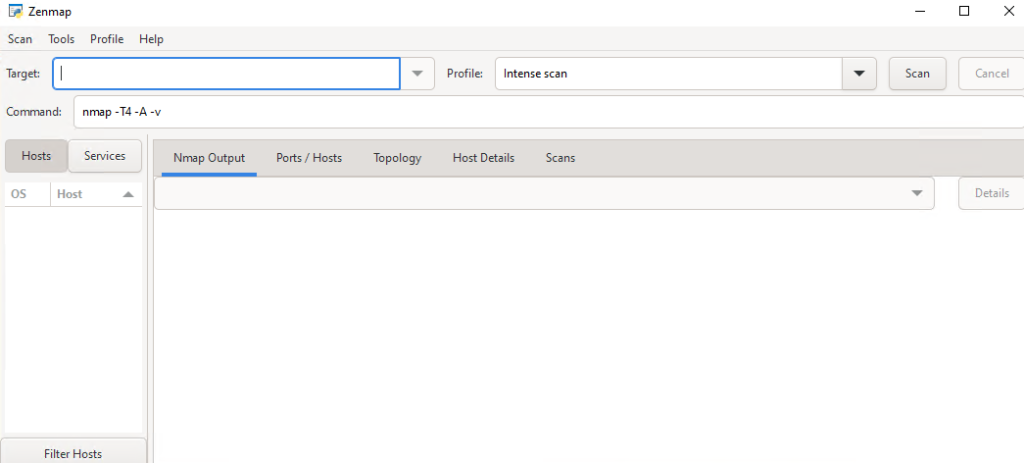The image size is (1024, 463).
Task: Click the Filter Hosts button
Action: pos(73,453)
